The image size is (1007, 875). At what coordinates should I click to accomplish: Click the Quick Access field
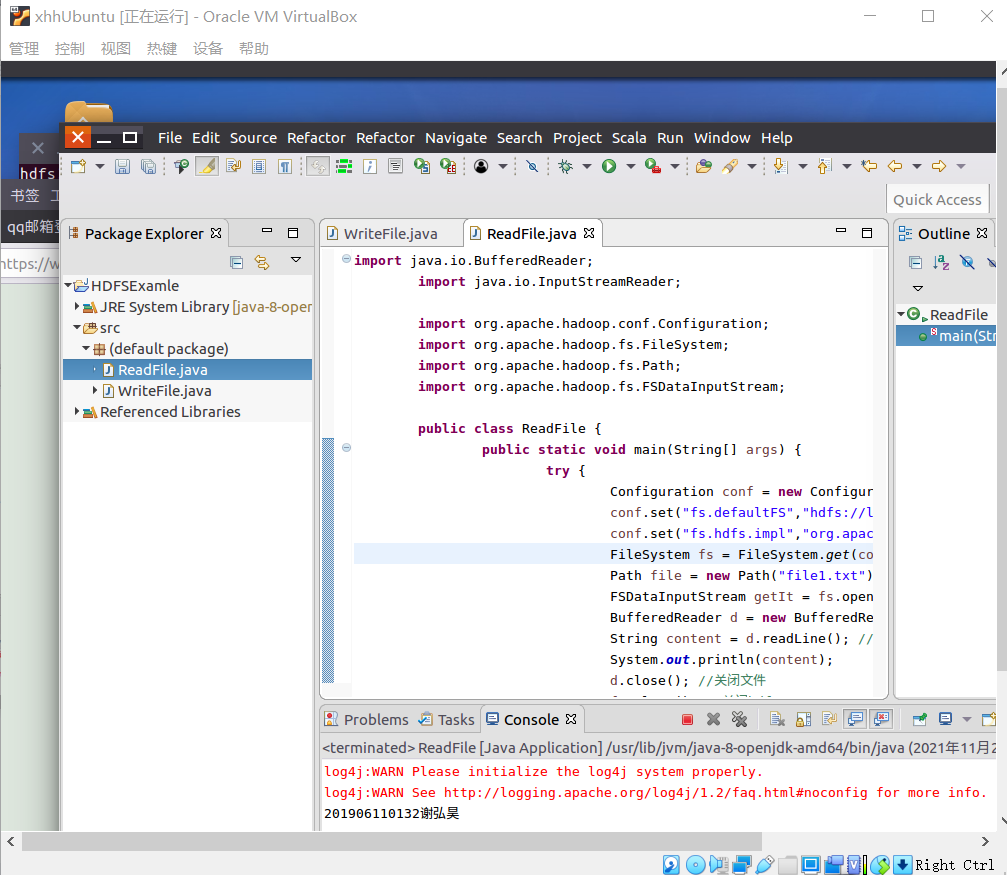937,200
